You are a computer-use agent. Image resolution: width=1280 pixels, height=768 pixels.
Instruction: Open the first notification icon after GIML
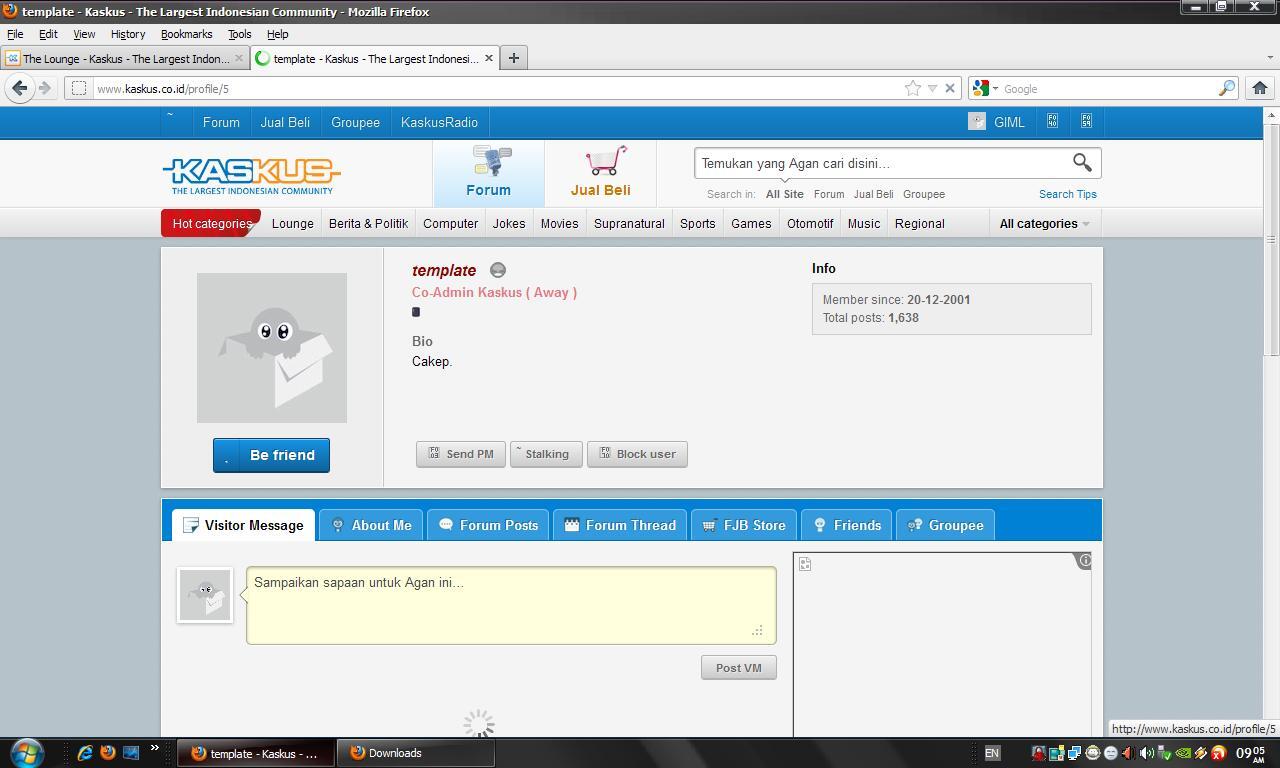[x=1052, y=121]
